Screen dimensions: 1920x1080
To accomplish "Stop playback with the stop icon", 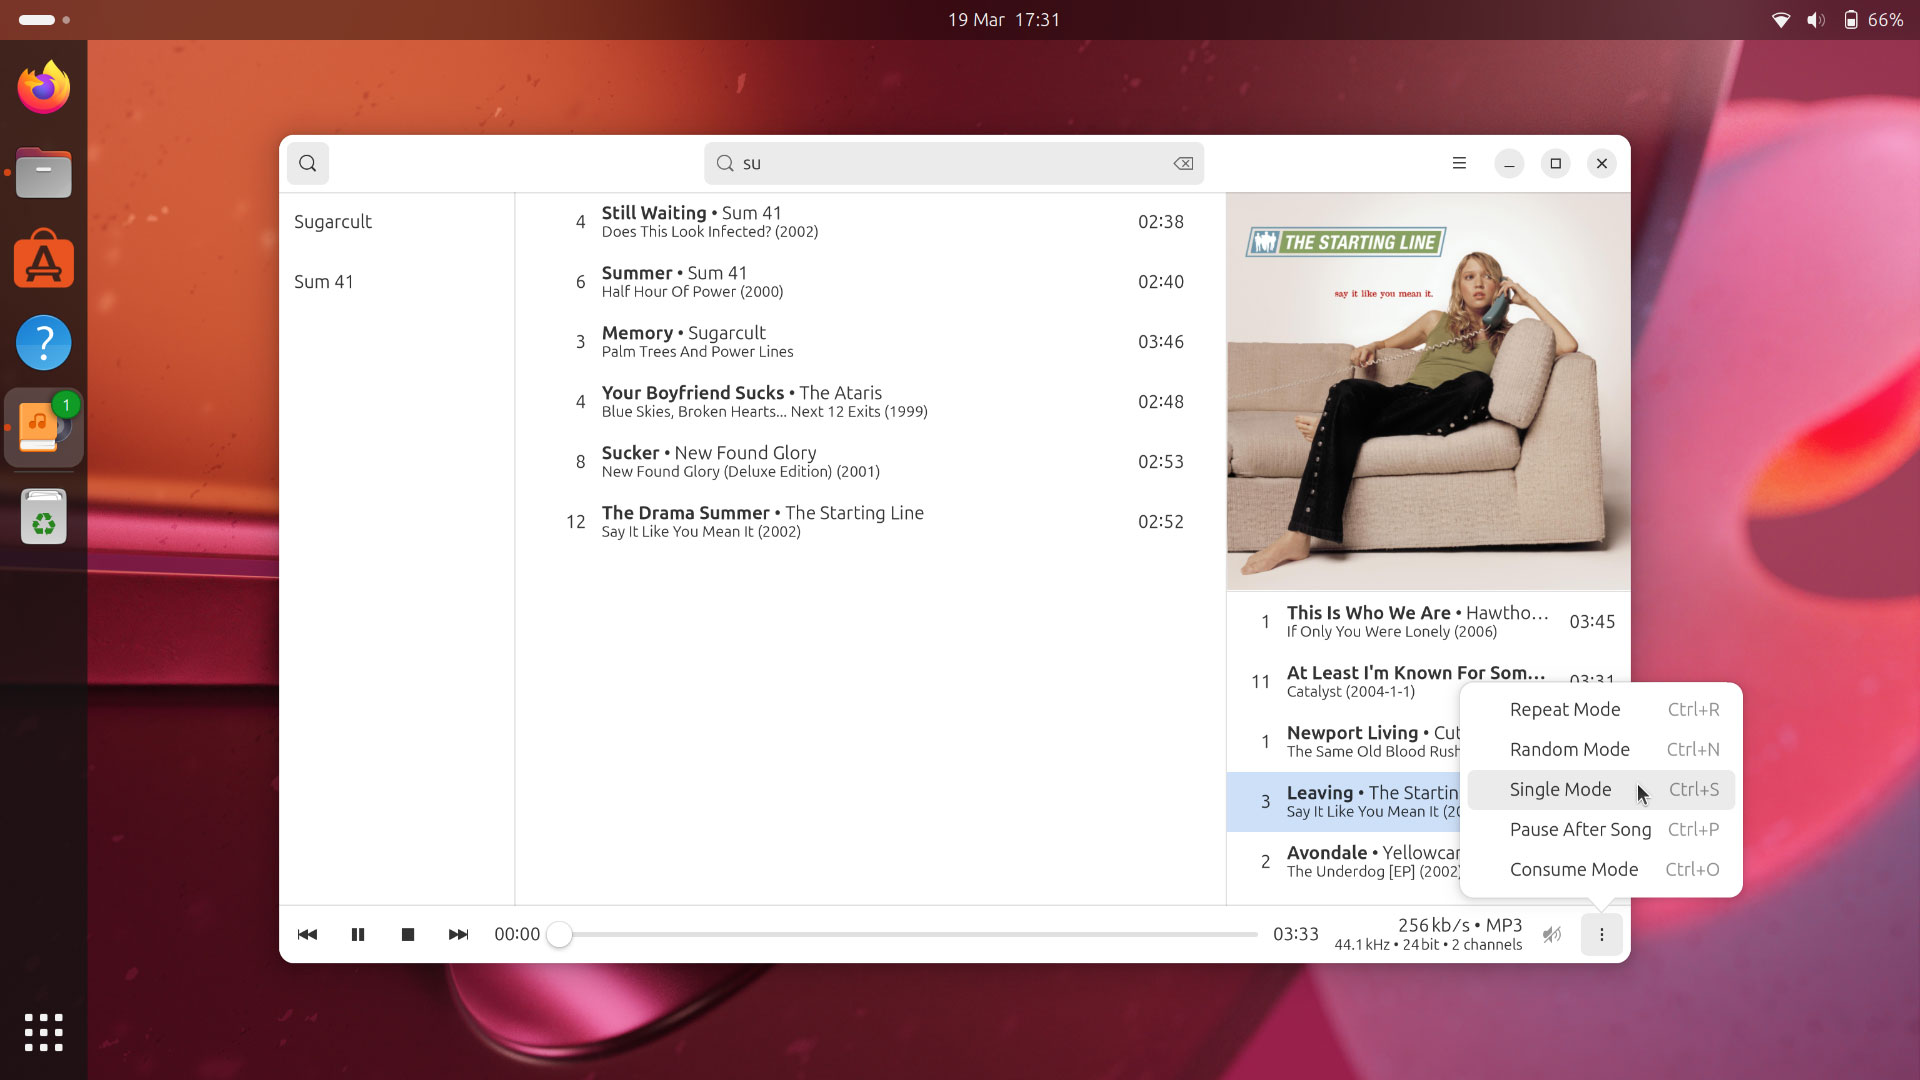I will [408, 934].
